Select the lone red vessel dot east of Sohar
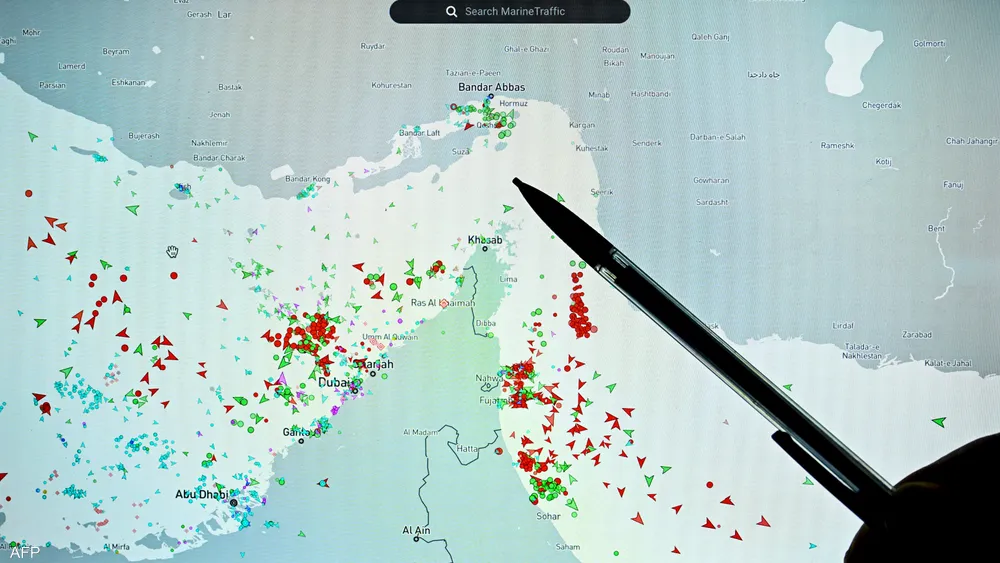This screenshot has height=563, width=1000. point(707,484)
